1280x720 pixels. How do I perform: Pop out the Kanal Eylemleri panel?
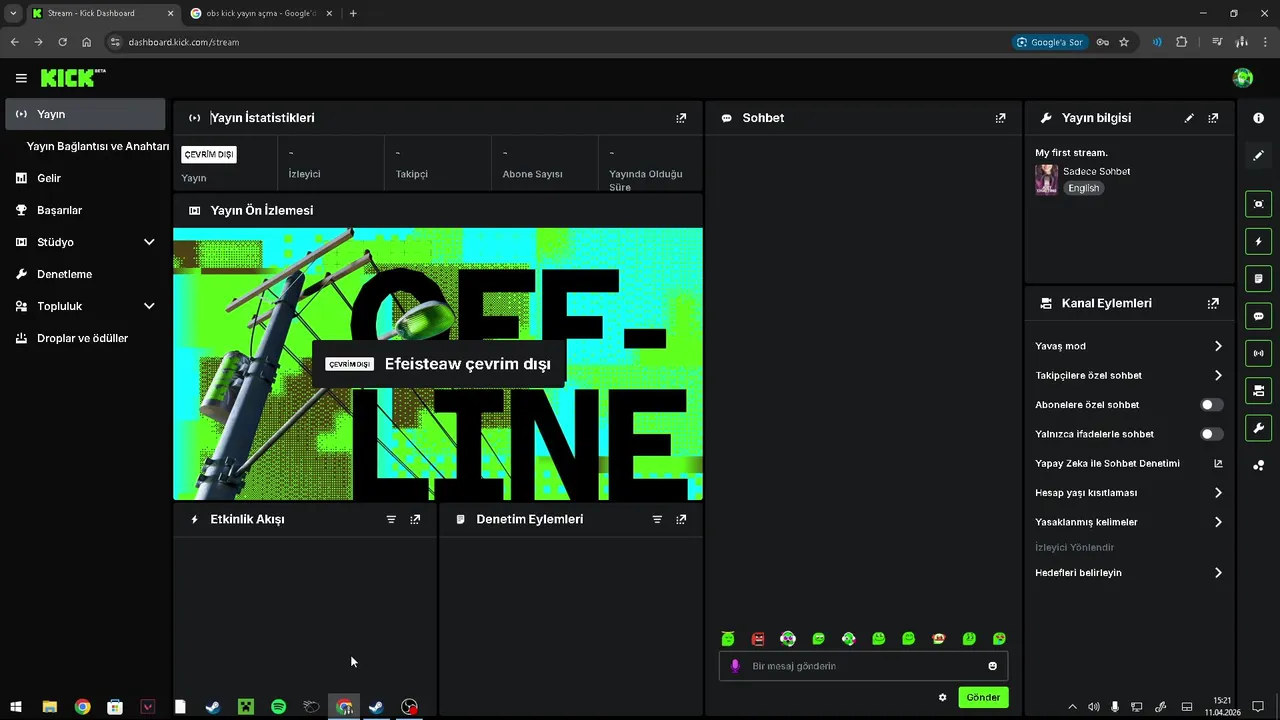tap(1213, 303)
